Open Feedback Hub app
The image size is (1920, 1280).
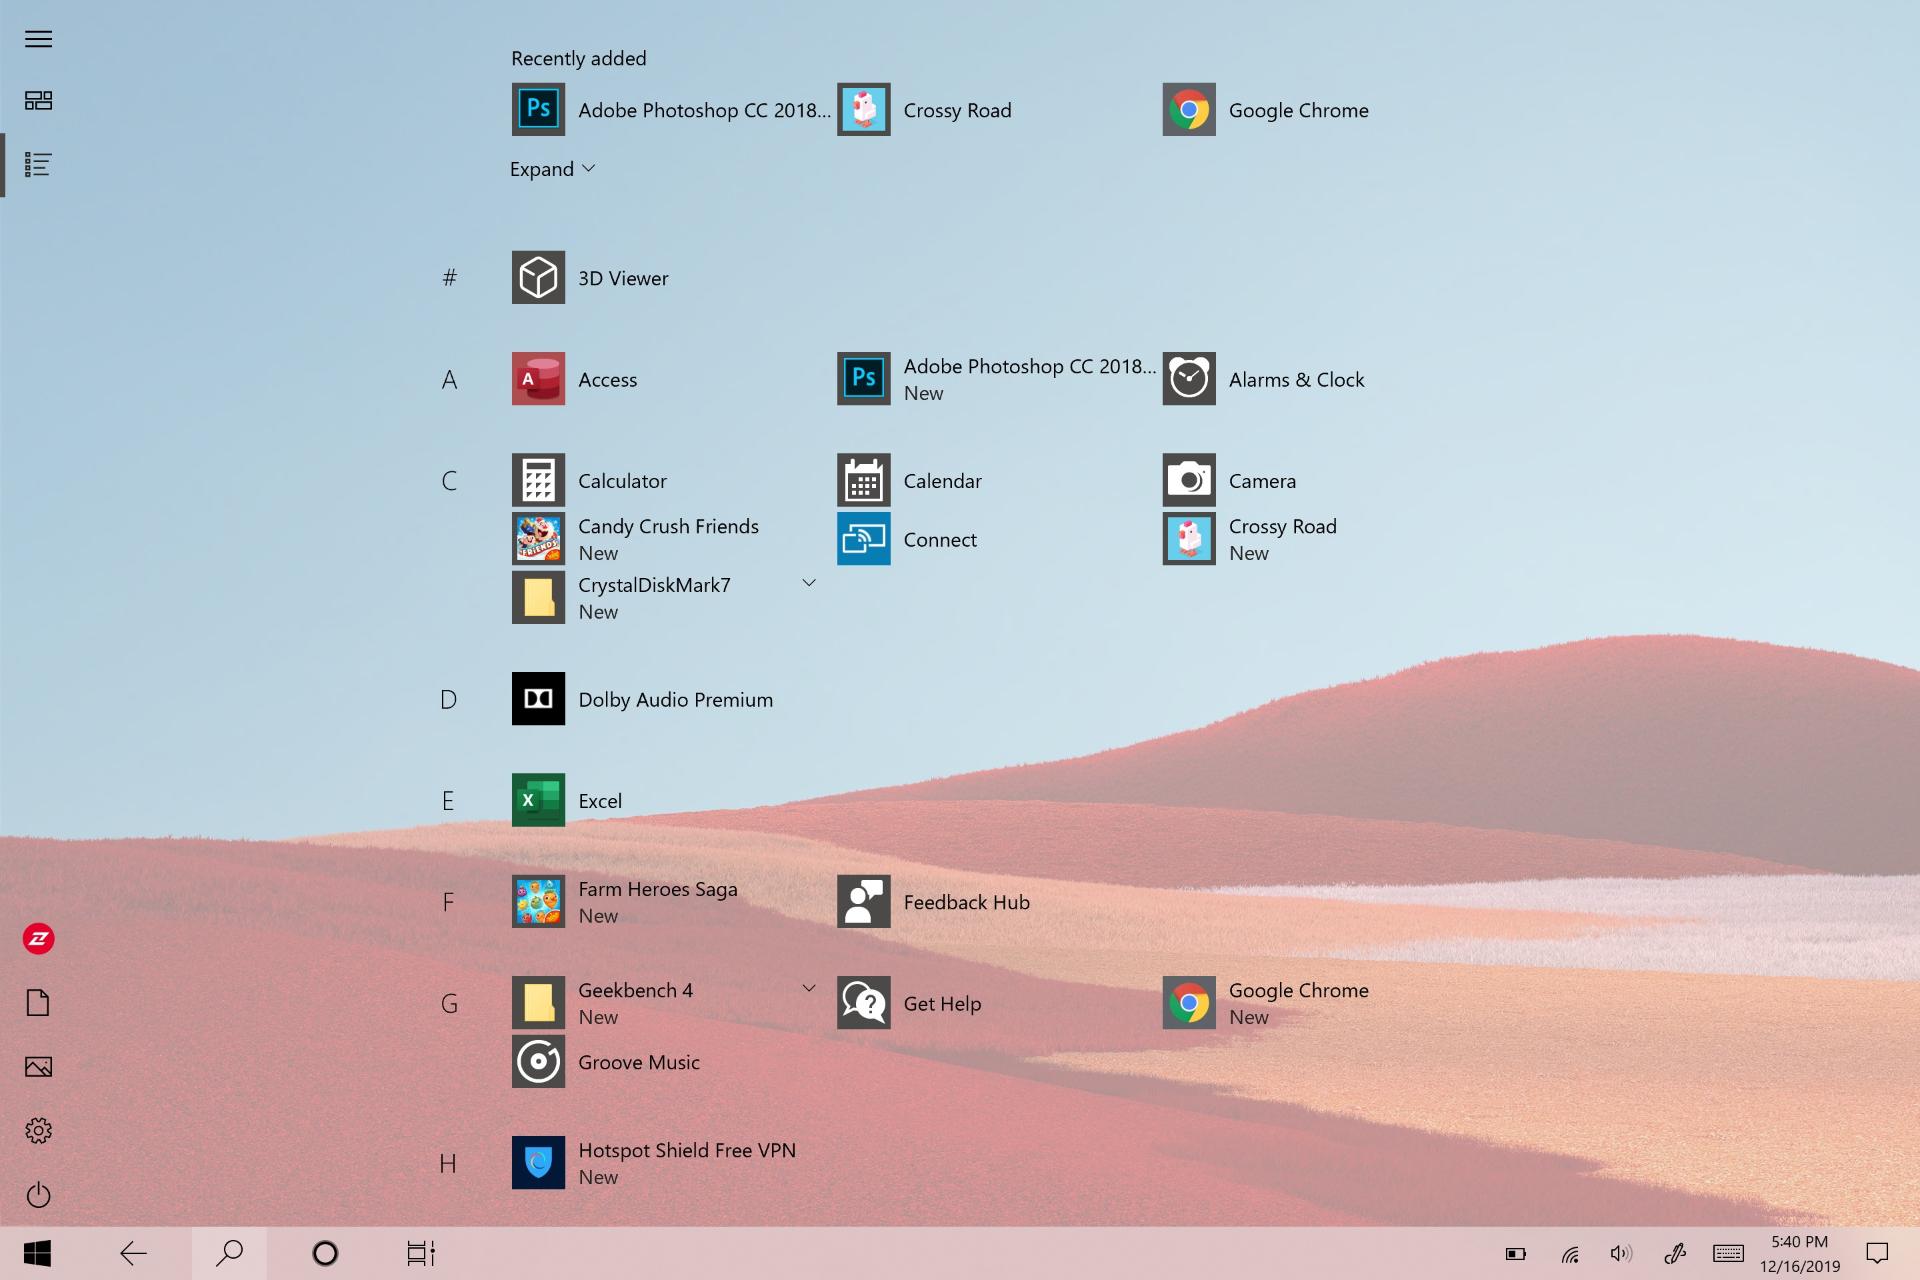(933, 902)
